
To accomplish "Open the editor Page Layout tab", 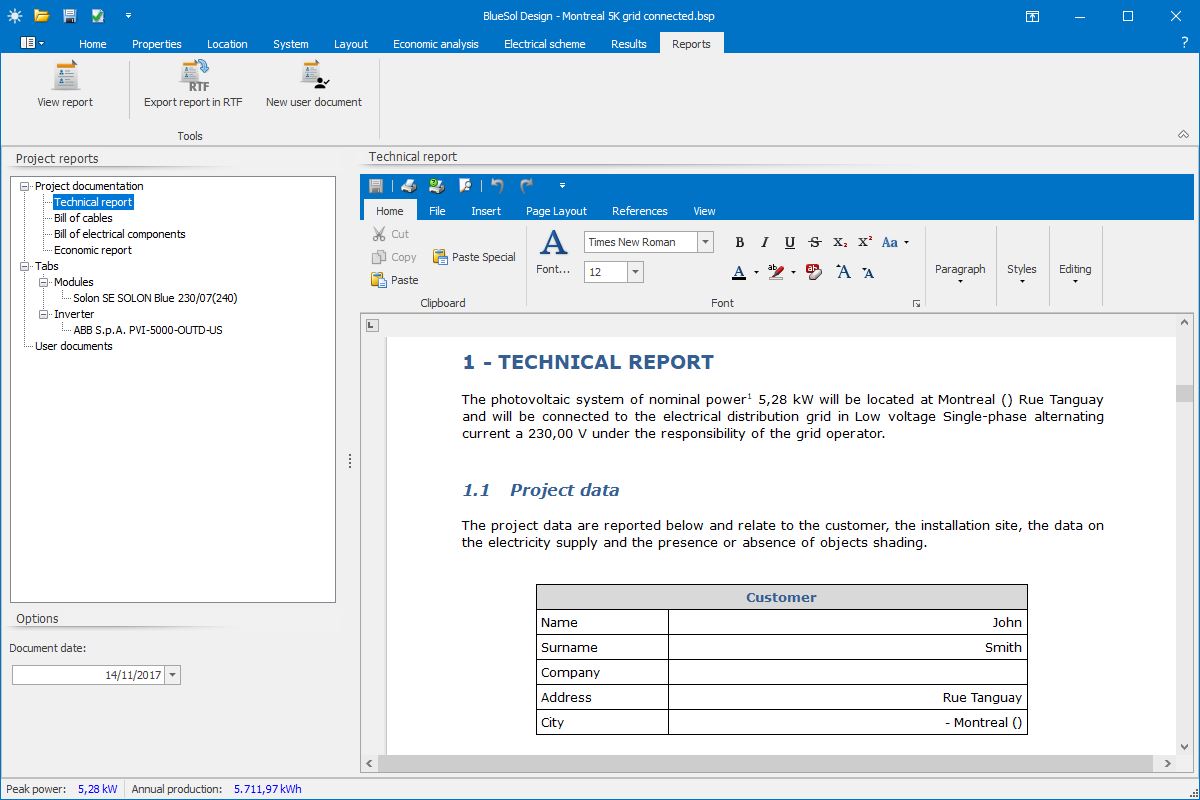I will click(x=556, y=211).
